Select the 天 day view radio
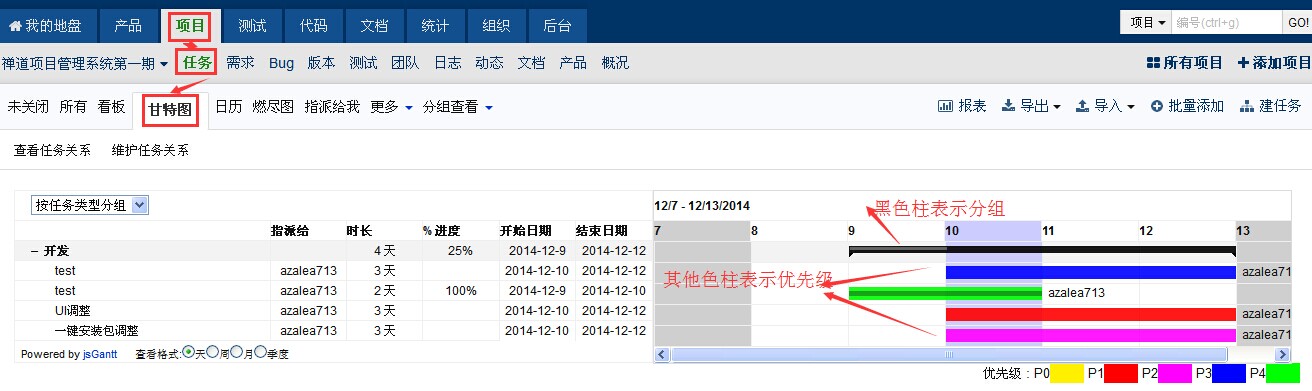The width and height of the screenshot is (1312, 391). pyautogui.click(x=189, y=352)
